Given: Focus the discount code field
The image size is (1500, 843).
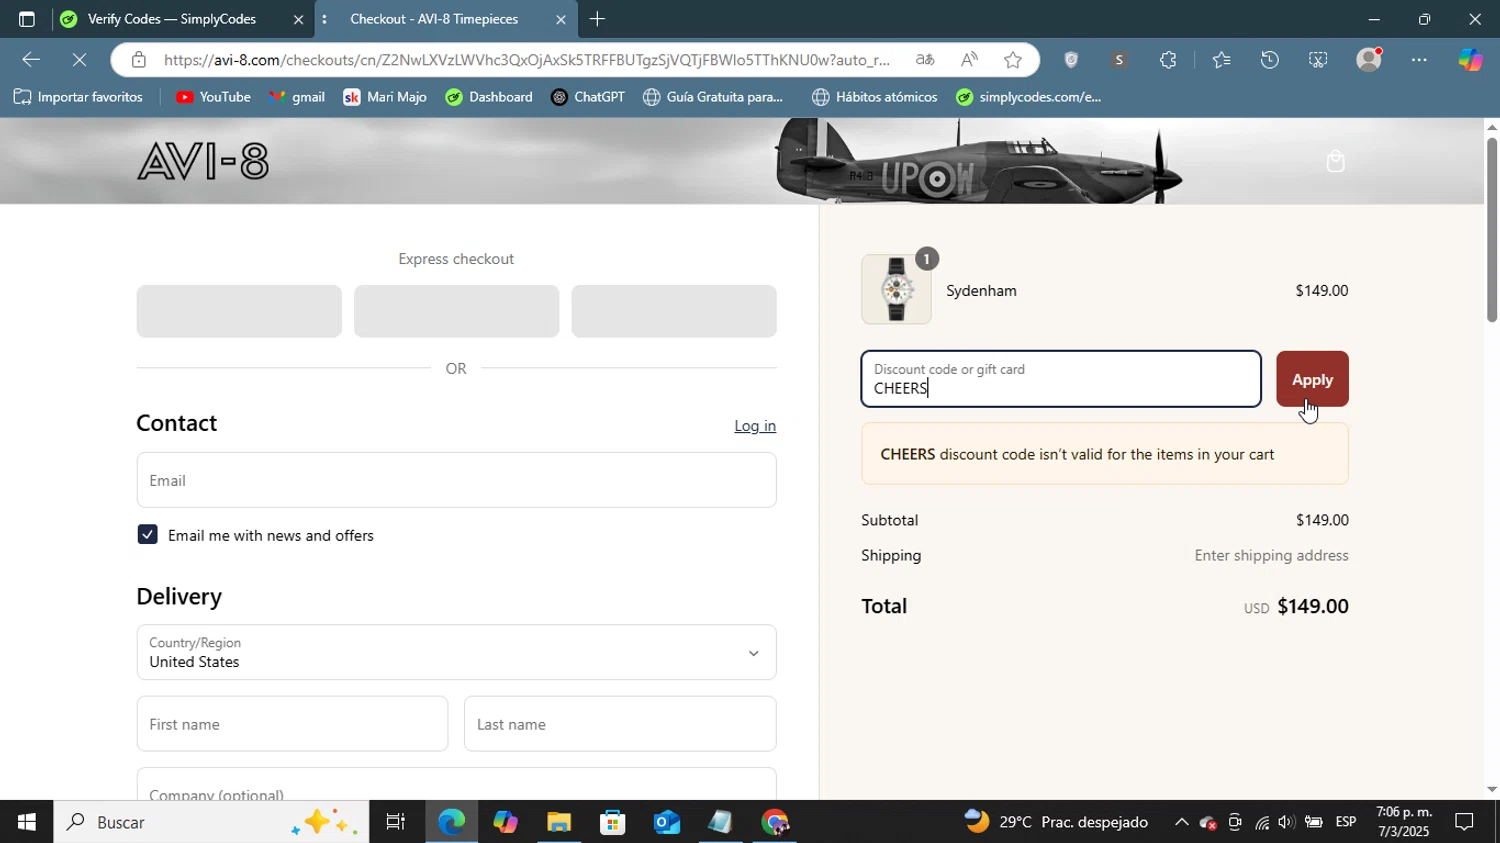Looking at the screenshot, I should (1061, 379).
